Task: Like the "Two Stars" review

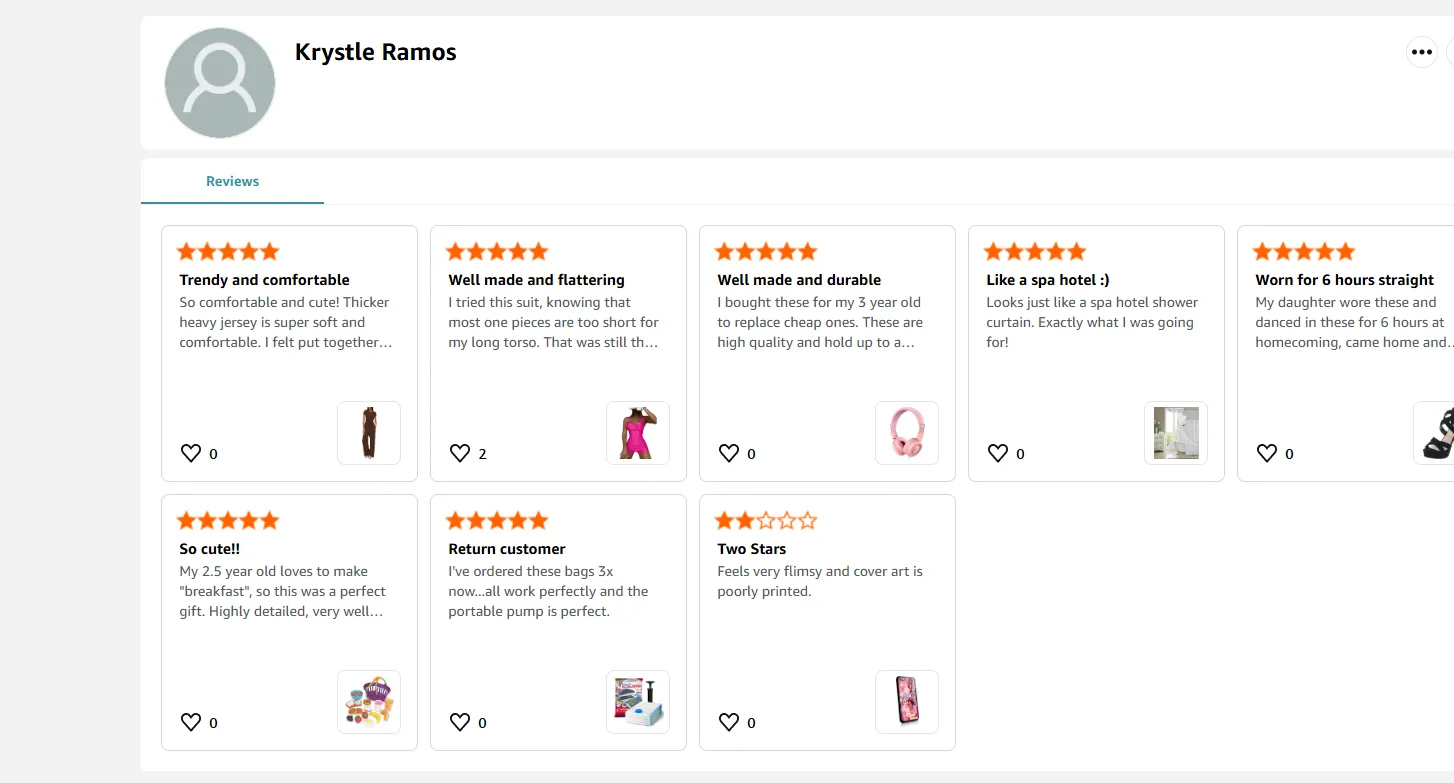Action: click(729, 722)
